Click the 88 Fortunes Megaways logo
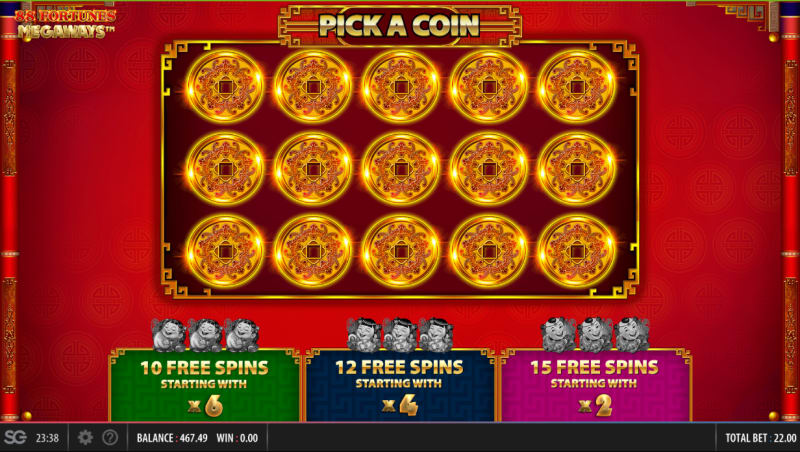This screenshot has height=452, width=800. tap(65, 24)
